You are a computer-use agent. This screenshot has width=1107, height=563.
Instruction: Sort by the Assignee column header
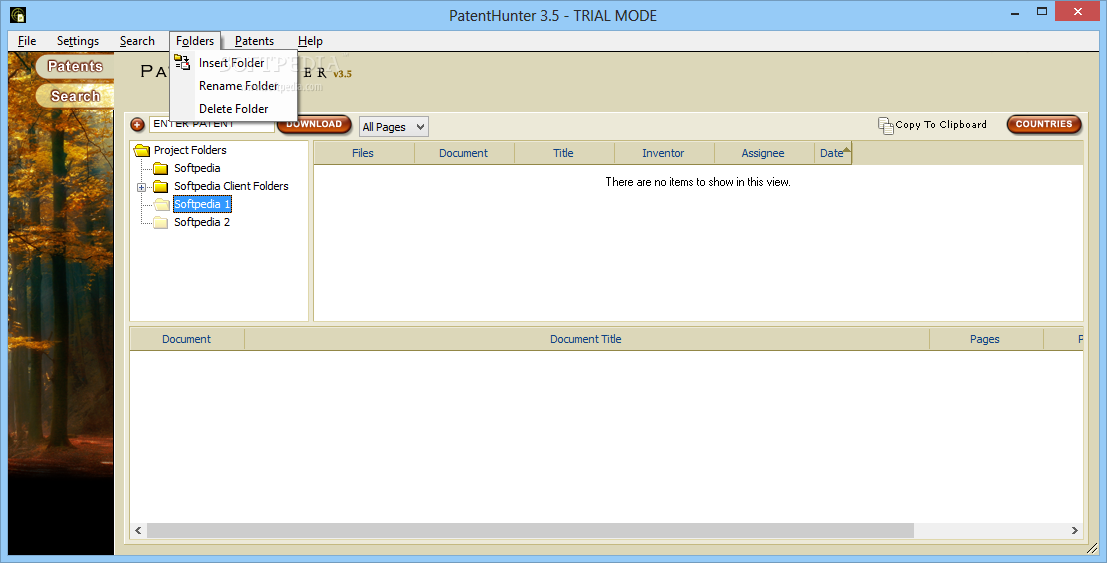pyautogui.click(x=762, y=153)
